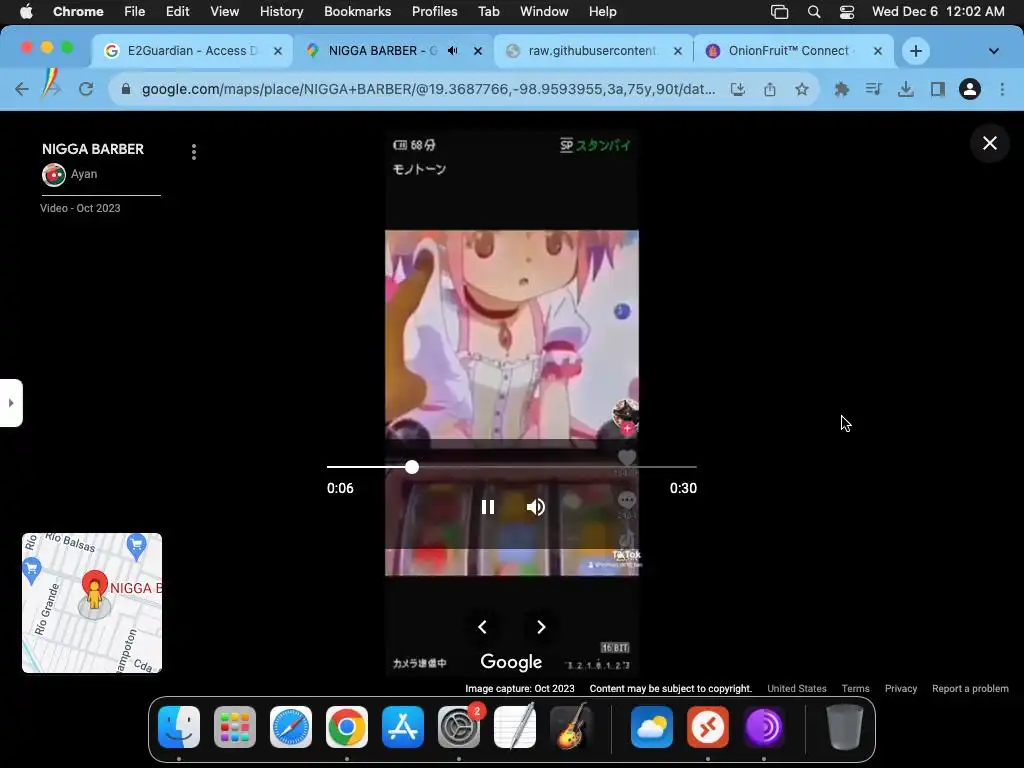Click the install app icon in address bar
This screenshot has height=768, width=1024.
coord(737,89)
